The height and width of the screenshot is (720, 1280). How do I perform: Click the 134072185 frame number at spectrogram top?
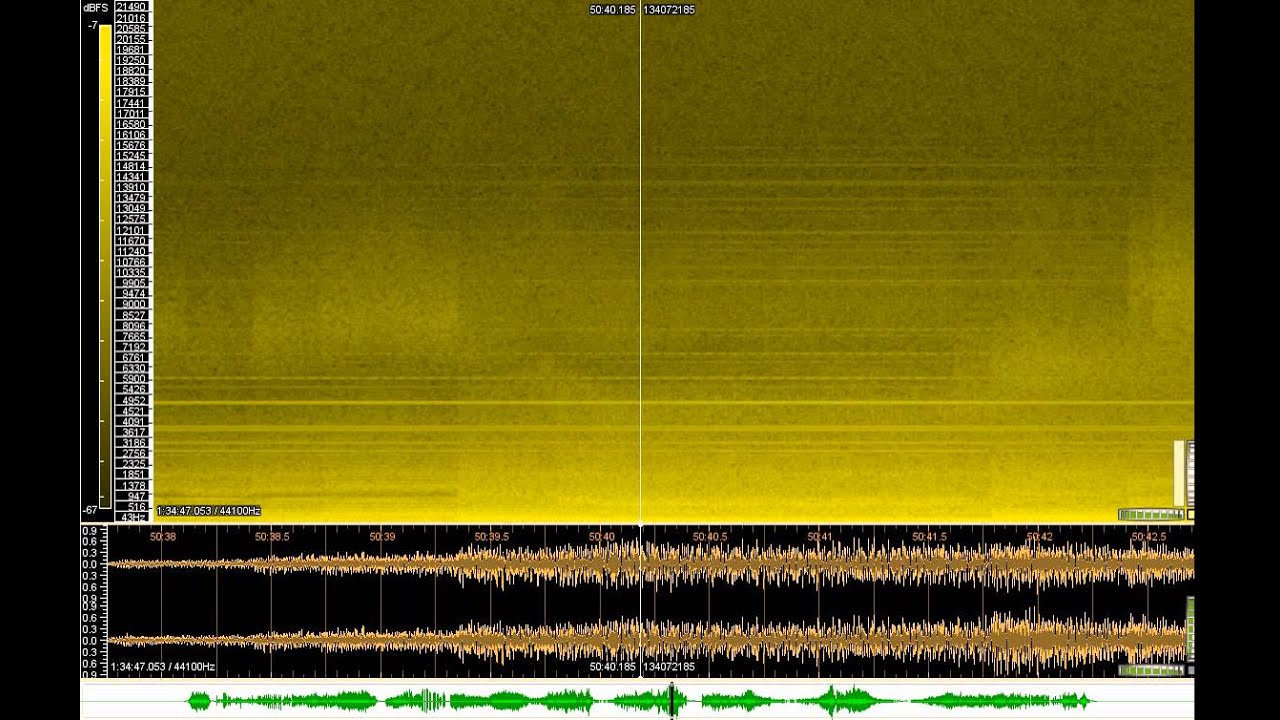tap(669, 10)
